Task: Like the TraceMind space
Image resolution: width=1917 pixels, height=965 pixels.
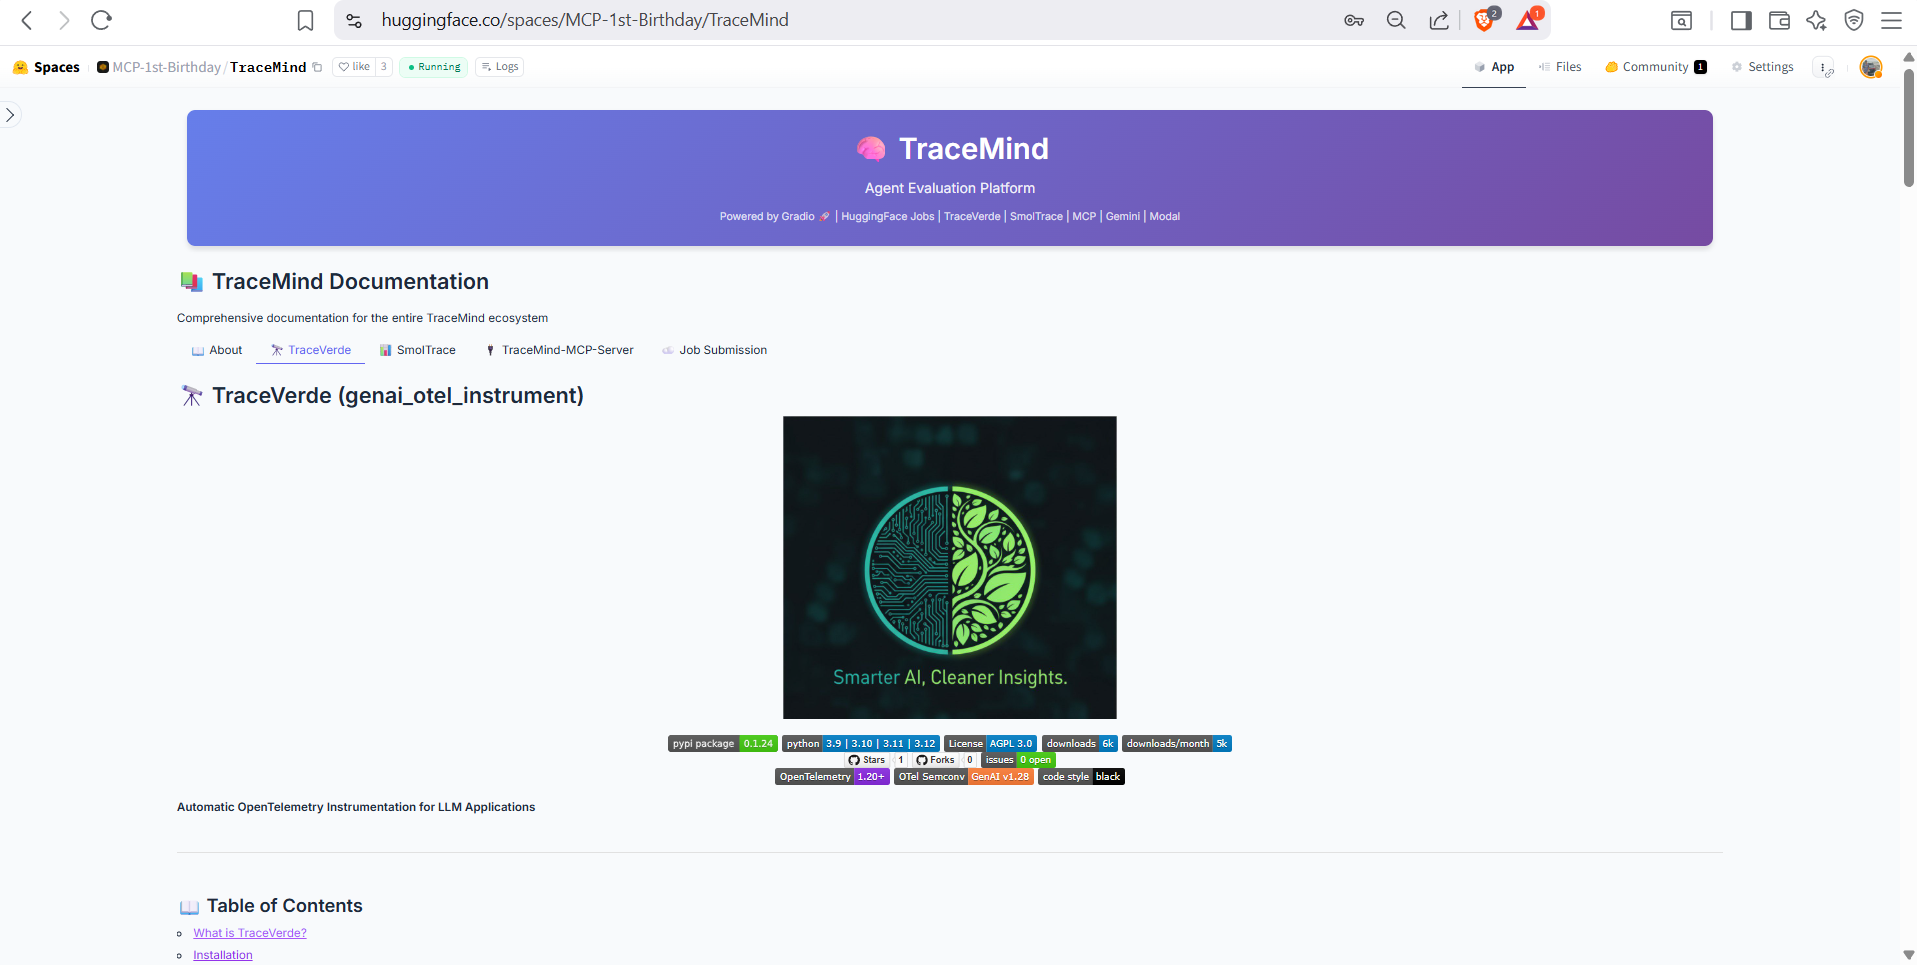Action: coord(354,67)
